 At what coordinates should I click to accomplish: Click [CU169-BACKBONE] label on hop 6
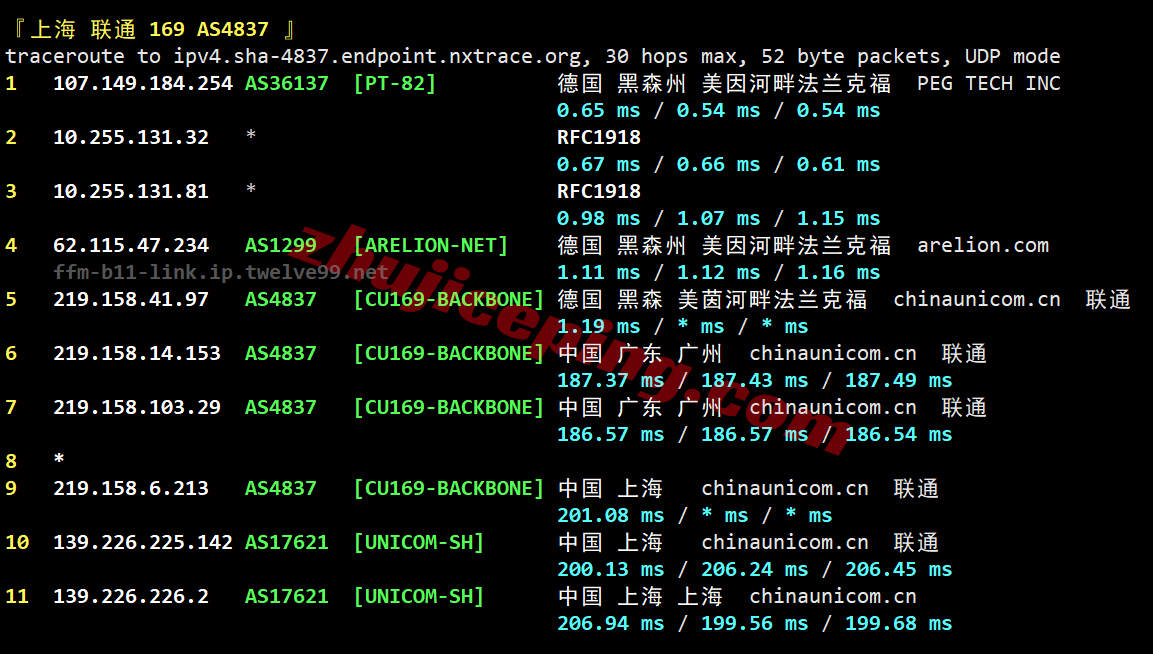(448, 352)
